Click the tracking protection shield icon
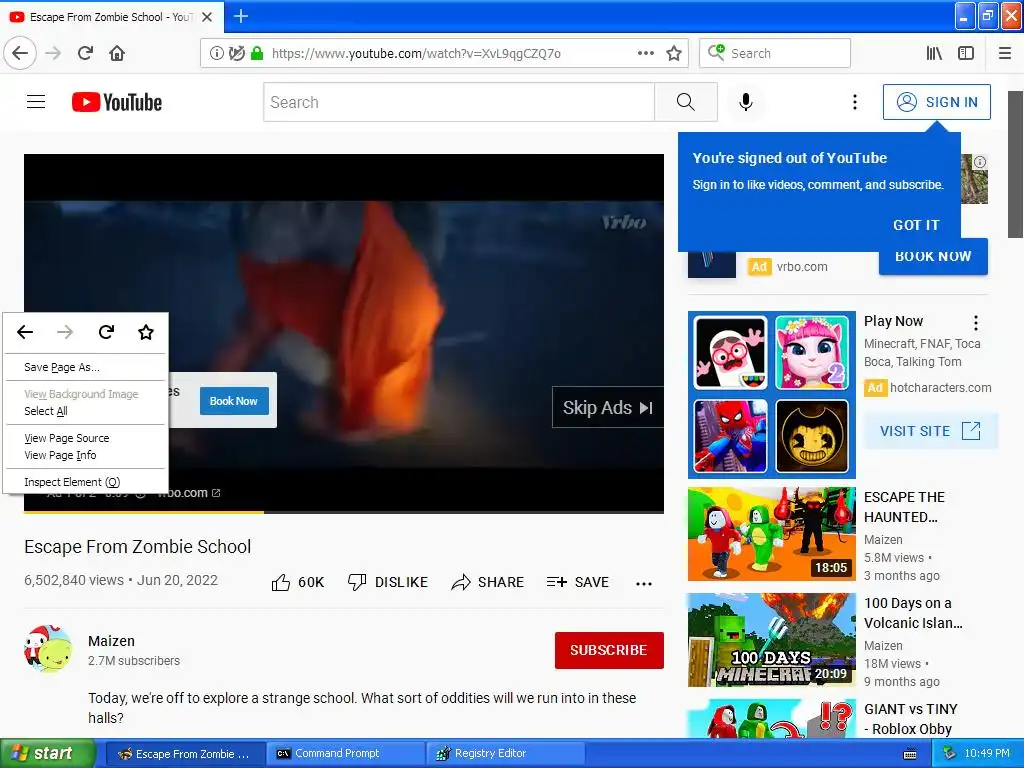This screenshot has height=768, width=1024. click(236, 53)
